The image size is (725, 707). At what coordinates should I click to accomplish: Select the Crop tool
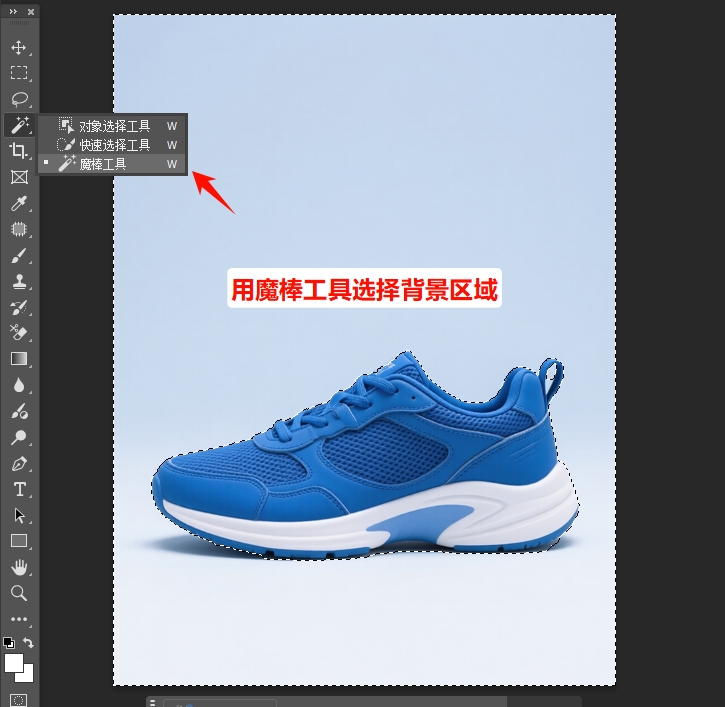coord(18,151)
